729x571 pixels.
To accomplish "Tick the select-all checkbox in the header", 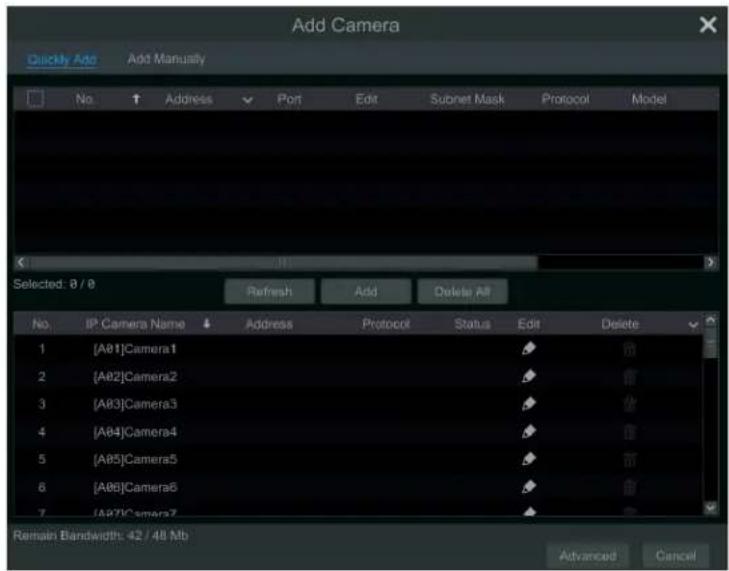I will pos(36,99).
